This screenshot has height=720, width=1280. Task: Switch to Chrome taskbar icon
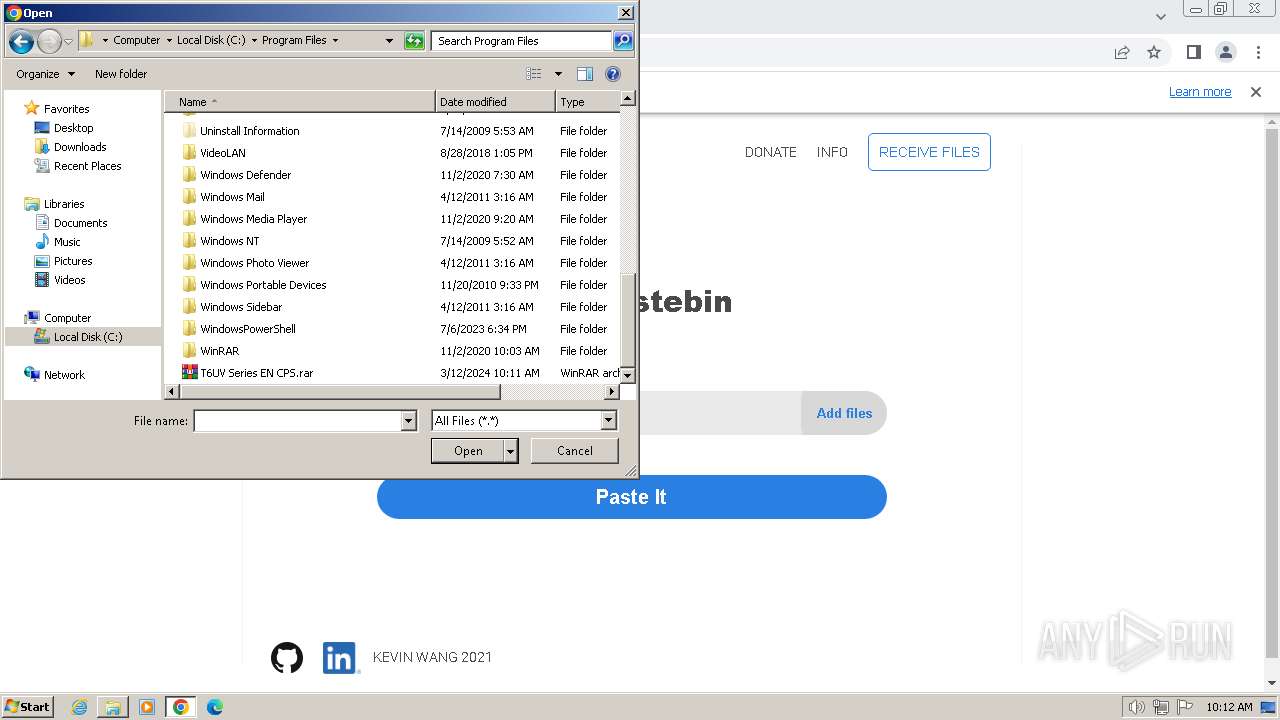point(181,707)
